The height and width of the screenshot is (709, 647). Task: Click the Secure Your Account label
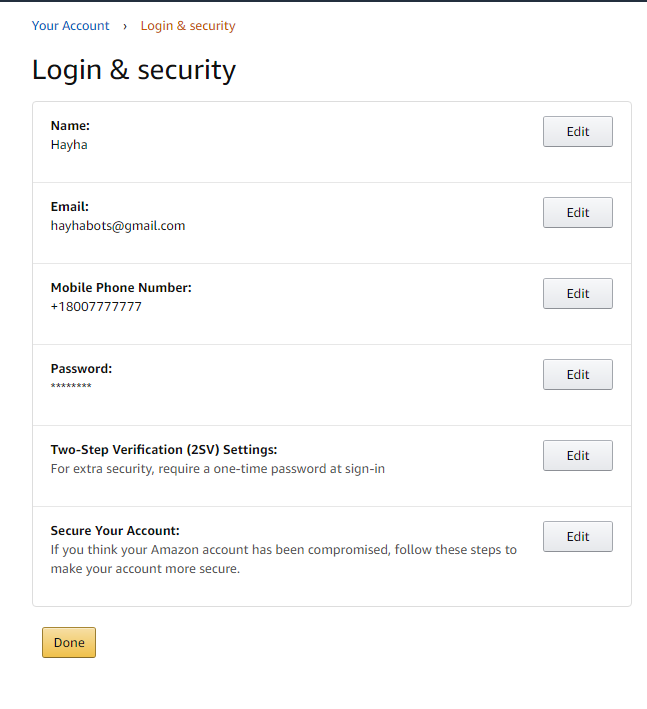click(x=115, y=531)
